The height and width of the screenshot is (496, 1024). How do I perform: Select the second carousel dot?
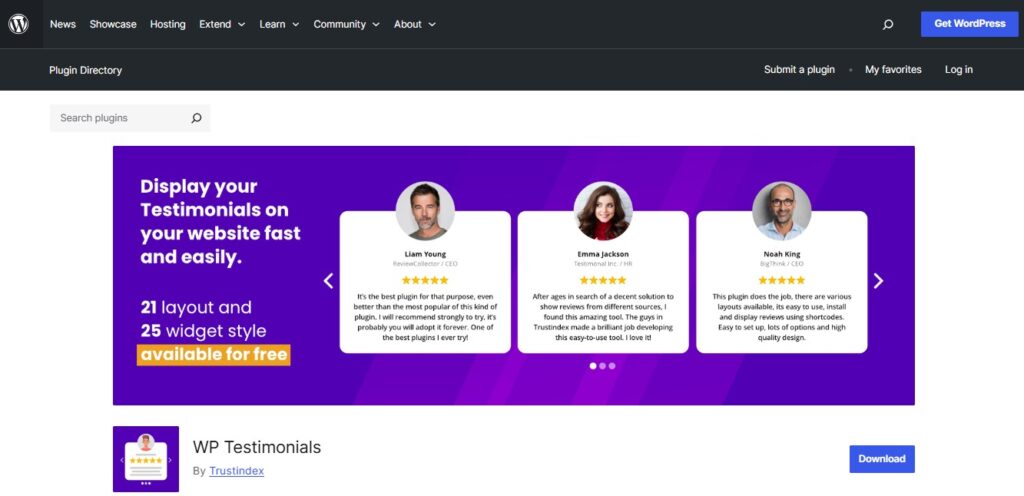[x=603, y=366]
